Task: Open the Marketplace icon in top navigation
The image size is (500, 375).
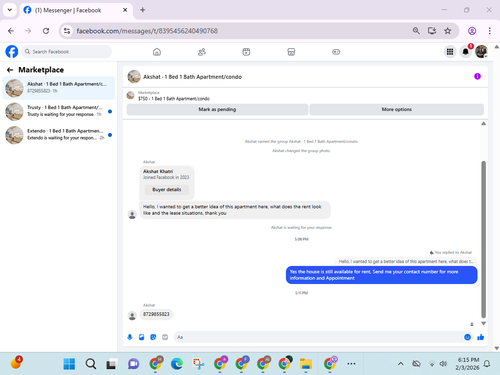Action: pos(291,52)
